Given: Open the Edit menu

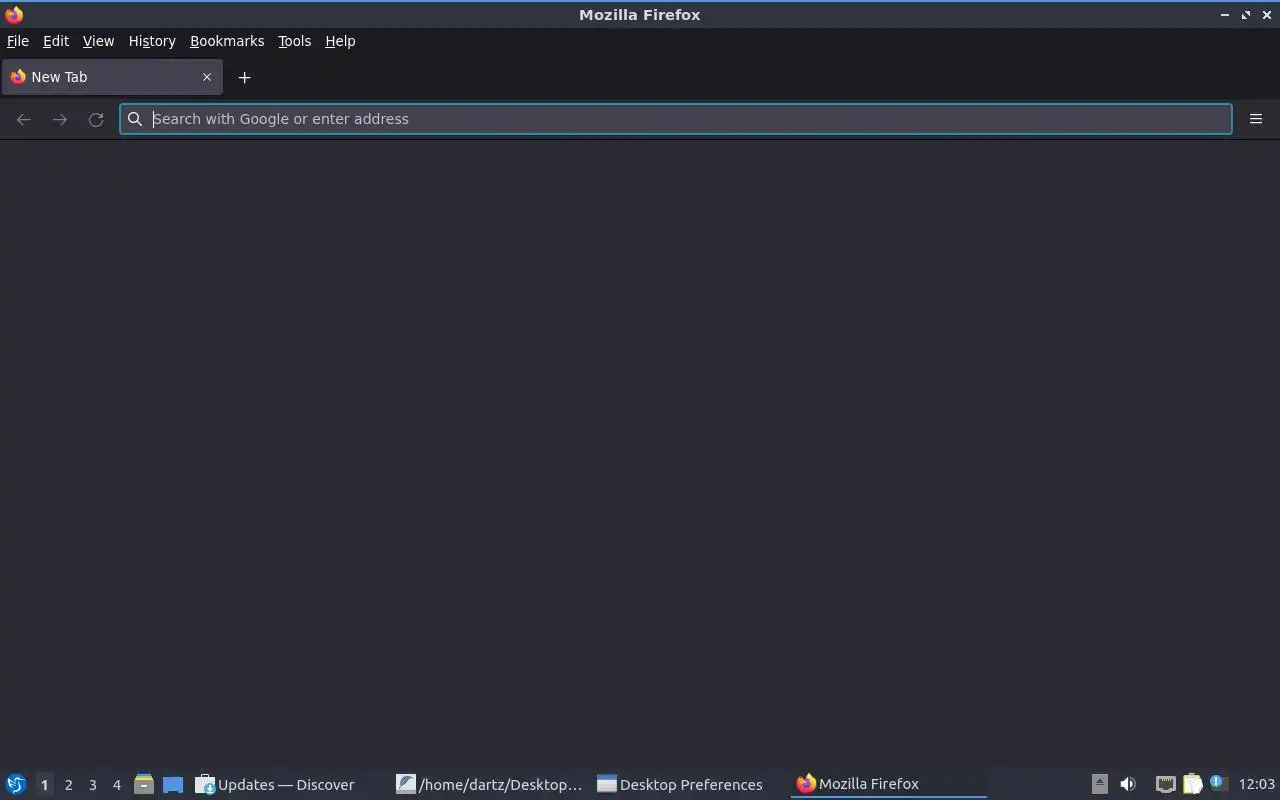Looking at the screenshot, I should pos(56,41).
